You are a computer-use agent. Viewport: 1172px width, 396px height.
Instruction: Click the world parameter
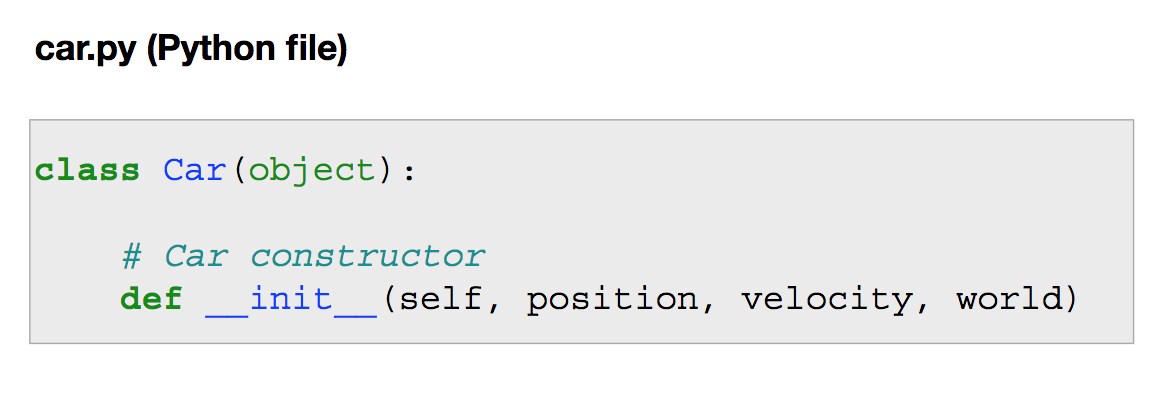(1009, 300)
